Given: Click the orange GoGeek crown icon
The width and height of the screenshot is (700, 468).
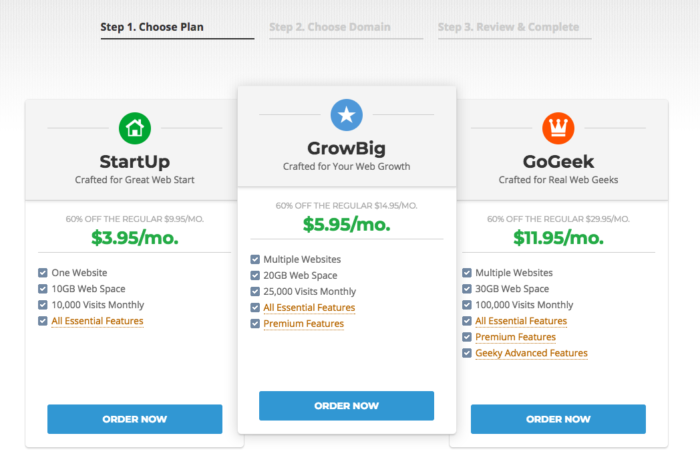Looking at the screenshot, I should point(558,128).
